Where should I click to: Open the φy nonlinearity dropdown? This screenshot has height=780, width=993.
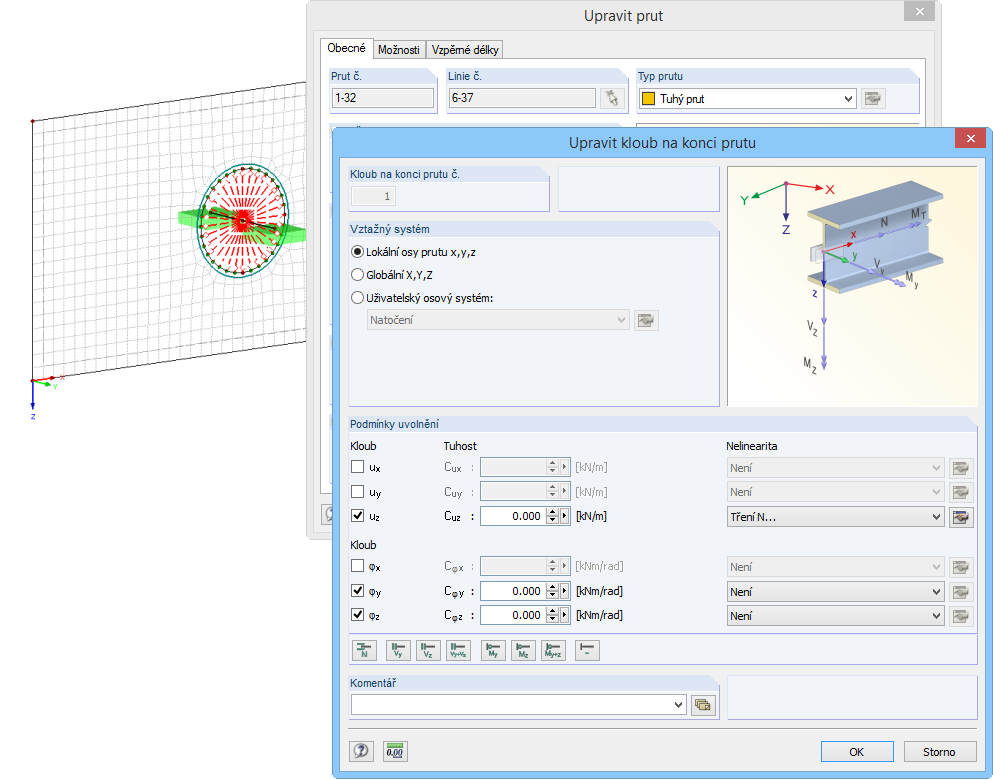936,592
